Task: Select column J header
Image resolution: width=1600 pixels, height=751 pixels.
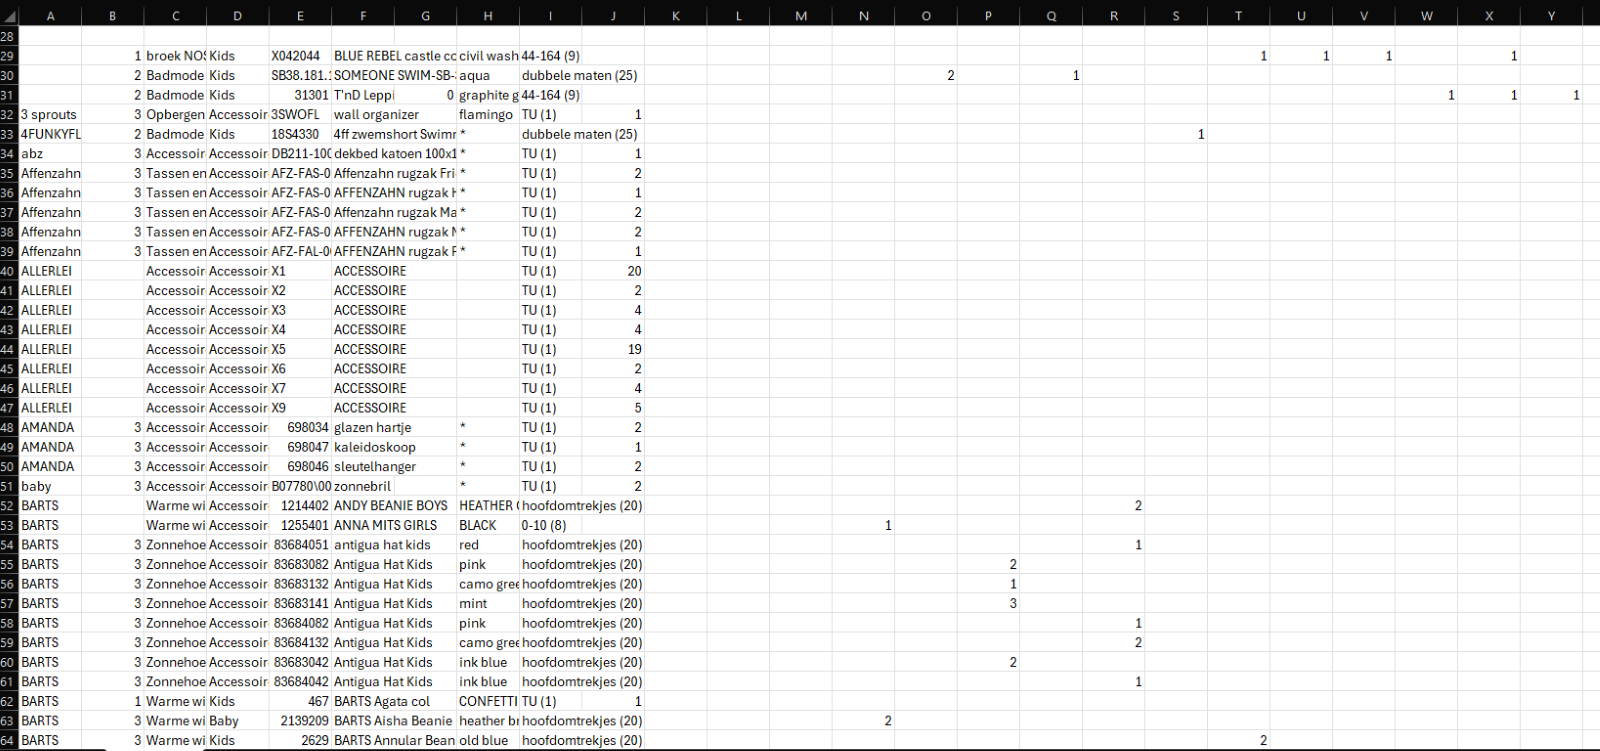Action: pyautogui.click(x=613, y=16)
